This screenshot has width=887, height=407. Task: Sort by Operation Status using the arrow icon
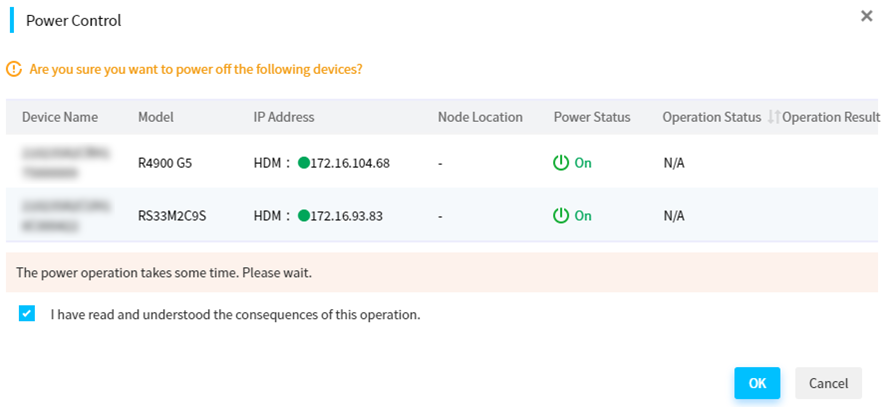coord(773,117)
